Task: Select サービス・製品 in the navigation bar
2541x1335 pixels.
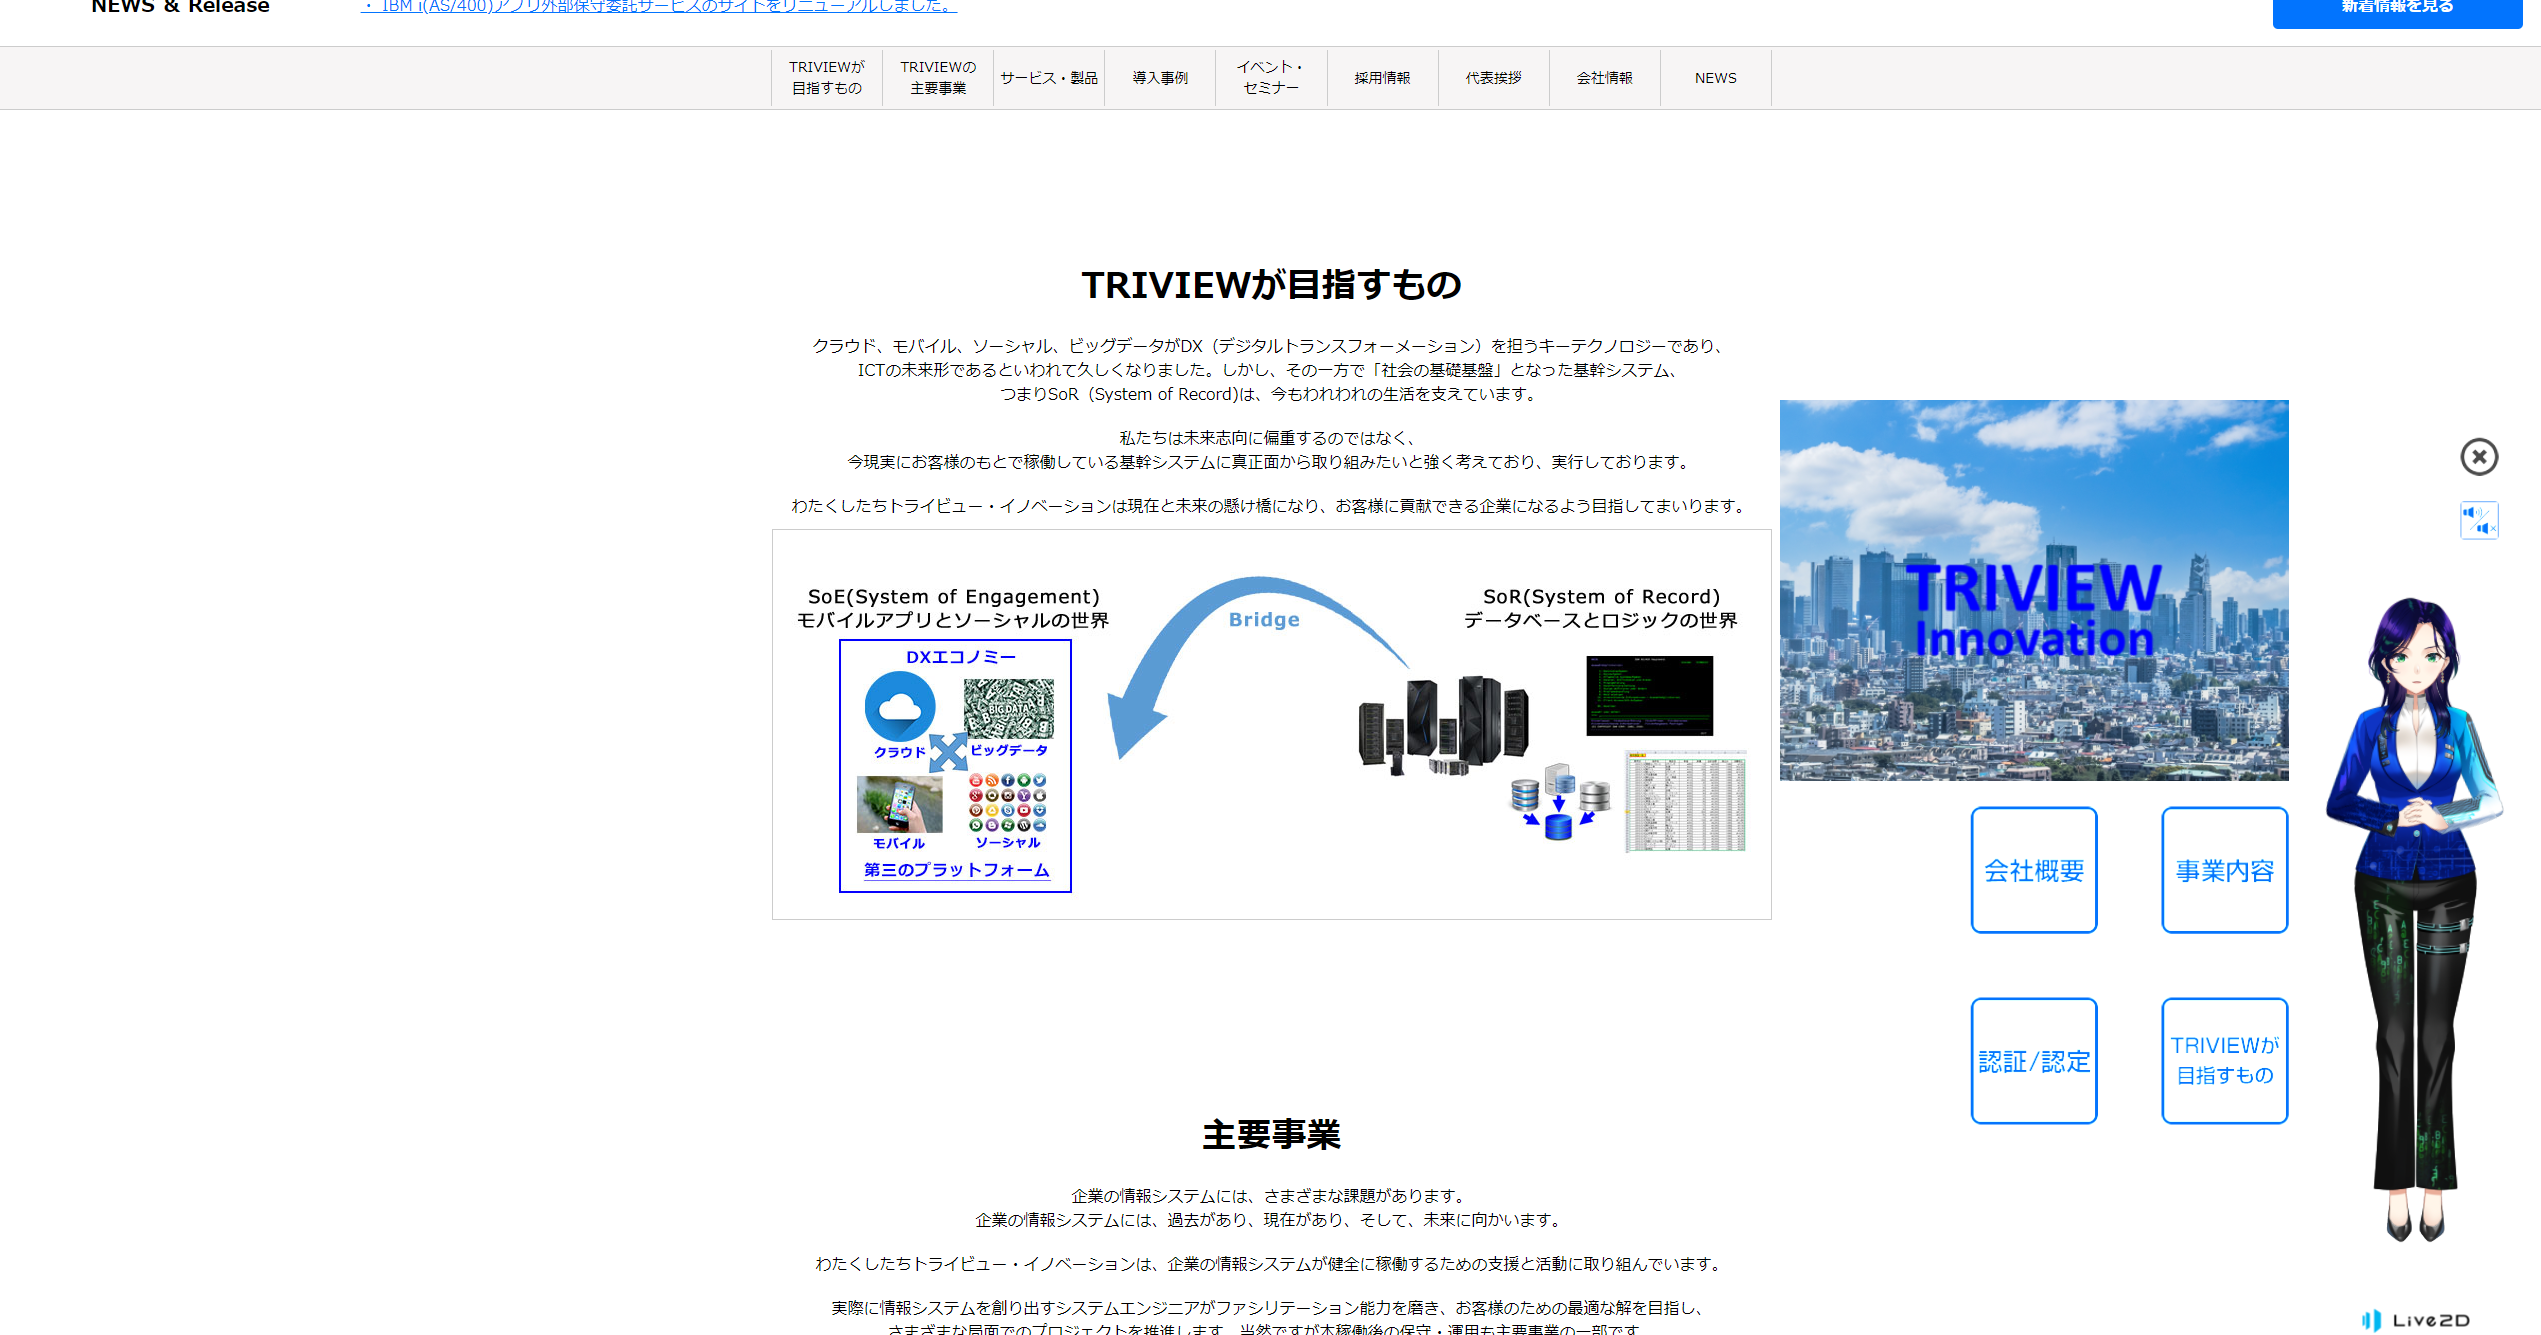Action: pos(1049,78)
